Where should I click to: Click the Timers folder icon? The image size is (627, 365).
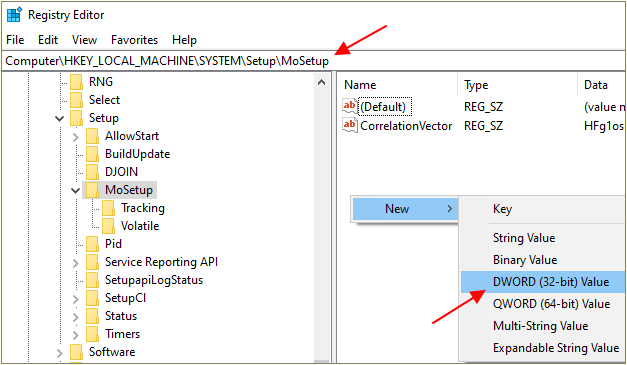(x=92, y=334)
